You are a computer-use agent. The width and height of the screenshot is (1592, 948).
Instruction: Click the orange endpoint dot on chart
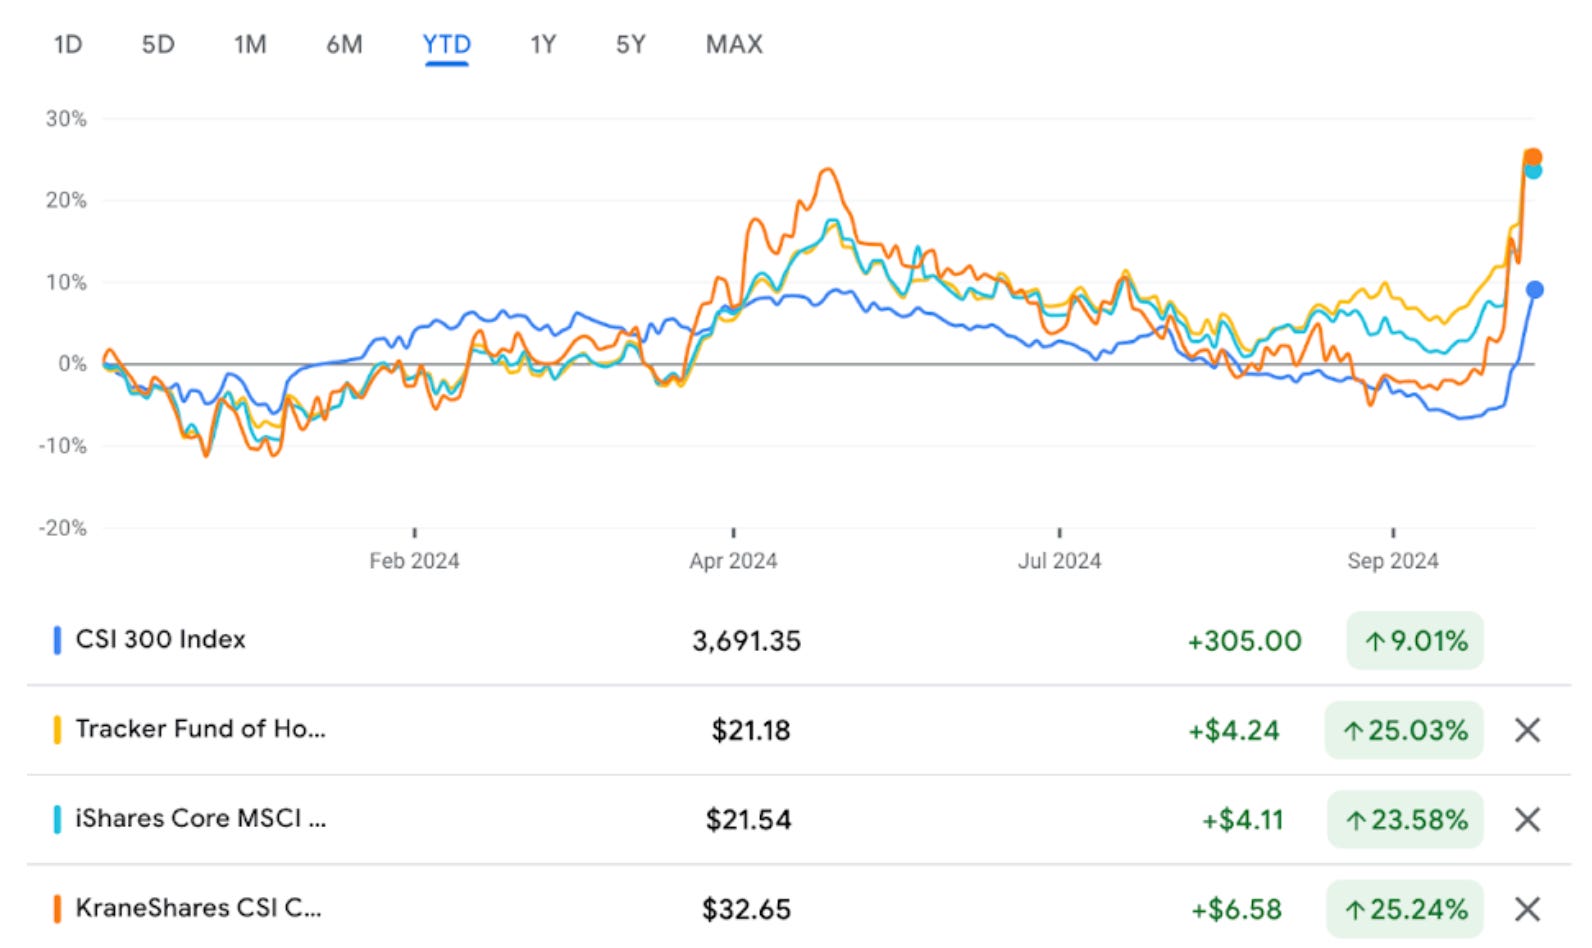tap(1532, 157)
